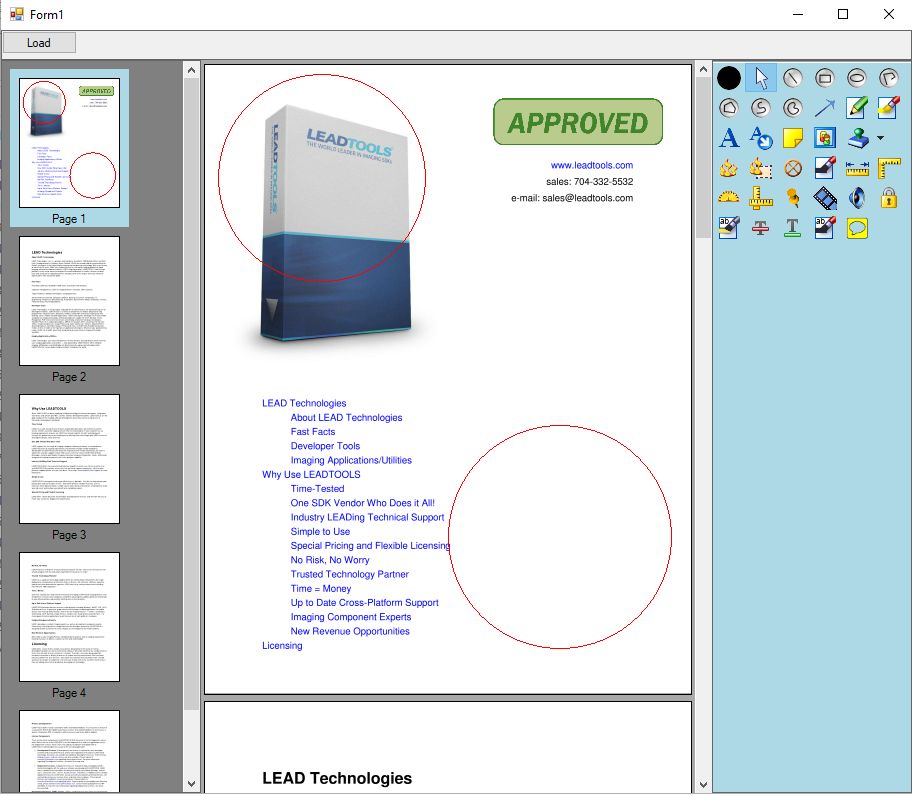The height and width of the screenshot is (796, 912).
Task: Select the Polygon annotation tool
Action: (x=729, y=108)
